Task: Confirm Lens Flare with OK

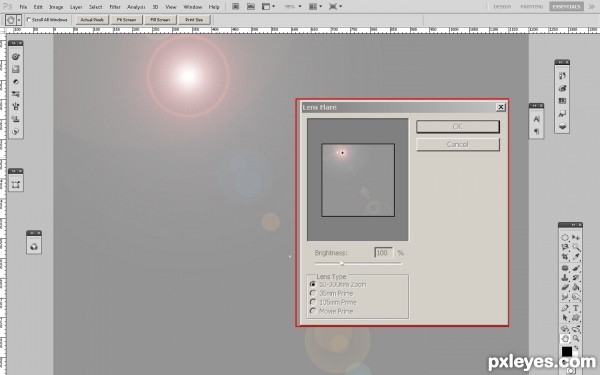Action: pyautogui.click(x=458, y=127)
